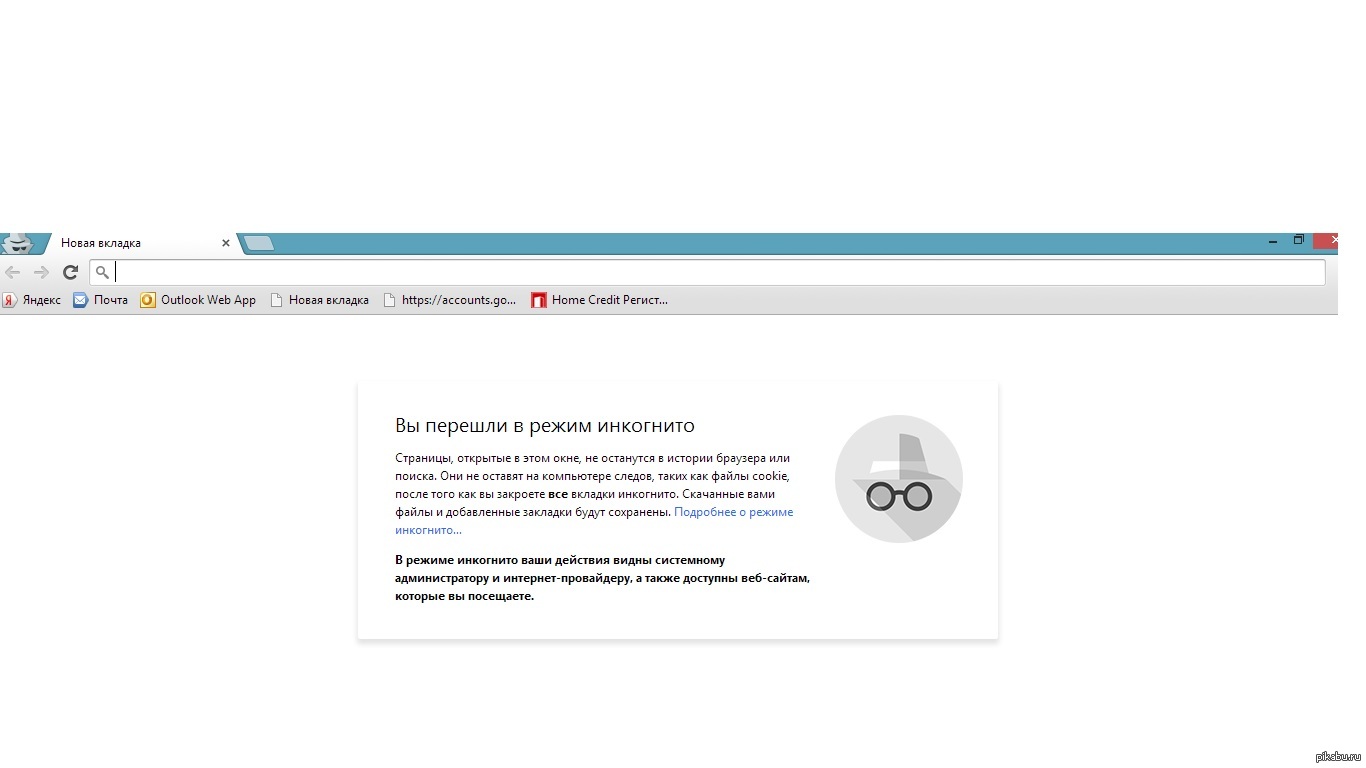Go forward to the next page
This screenshot has width=1366, height=768.
(x=41, y=272)
